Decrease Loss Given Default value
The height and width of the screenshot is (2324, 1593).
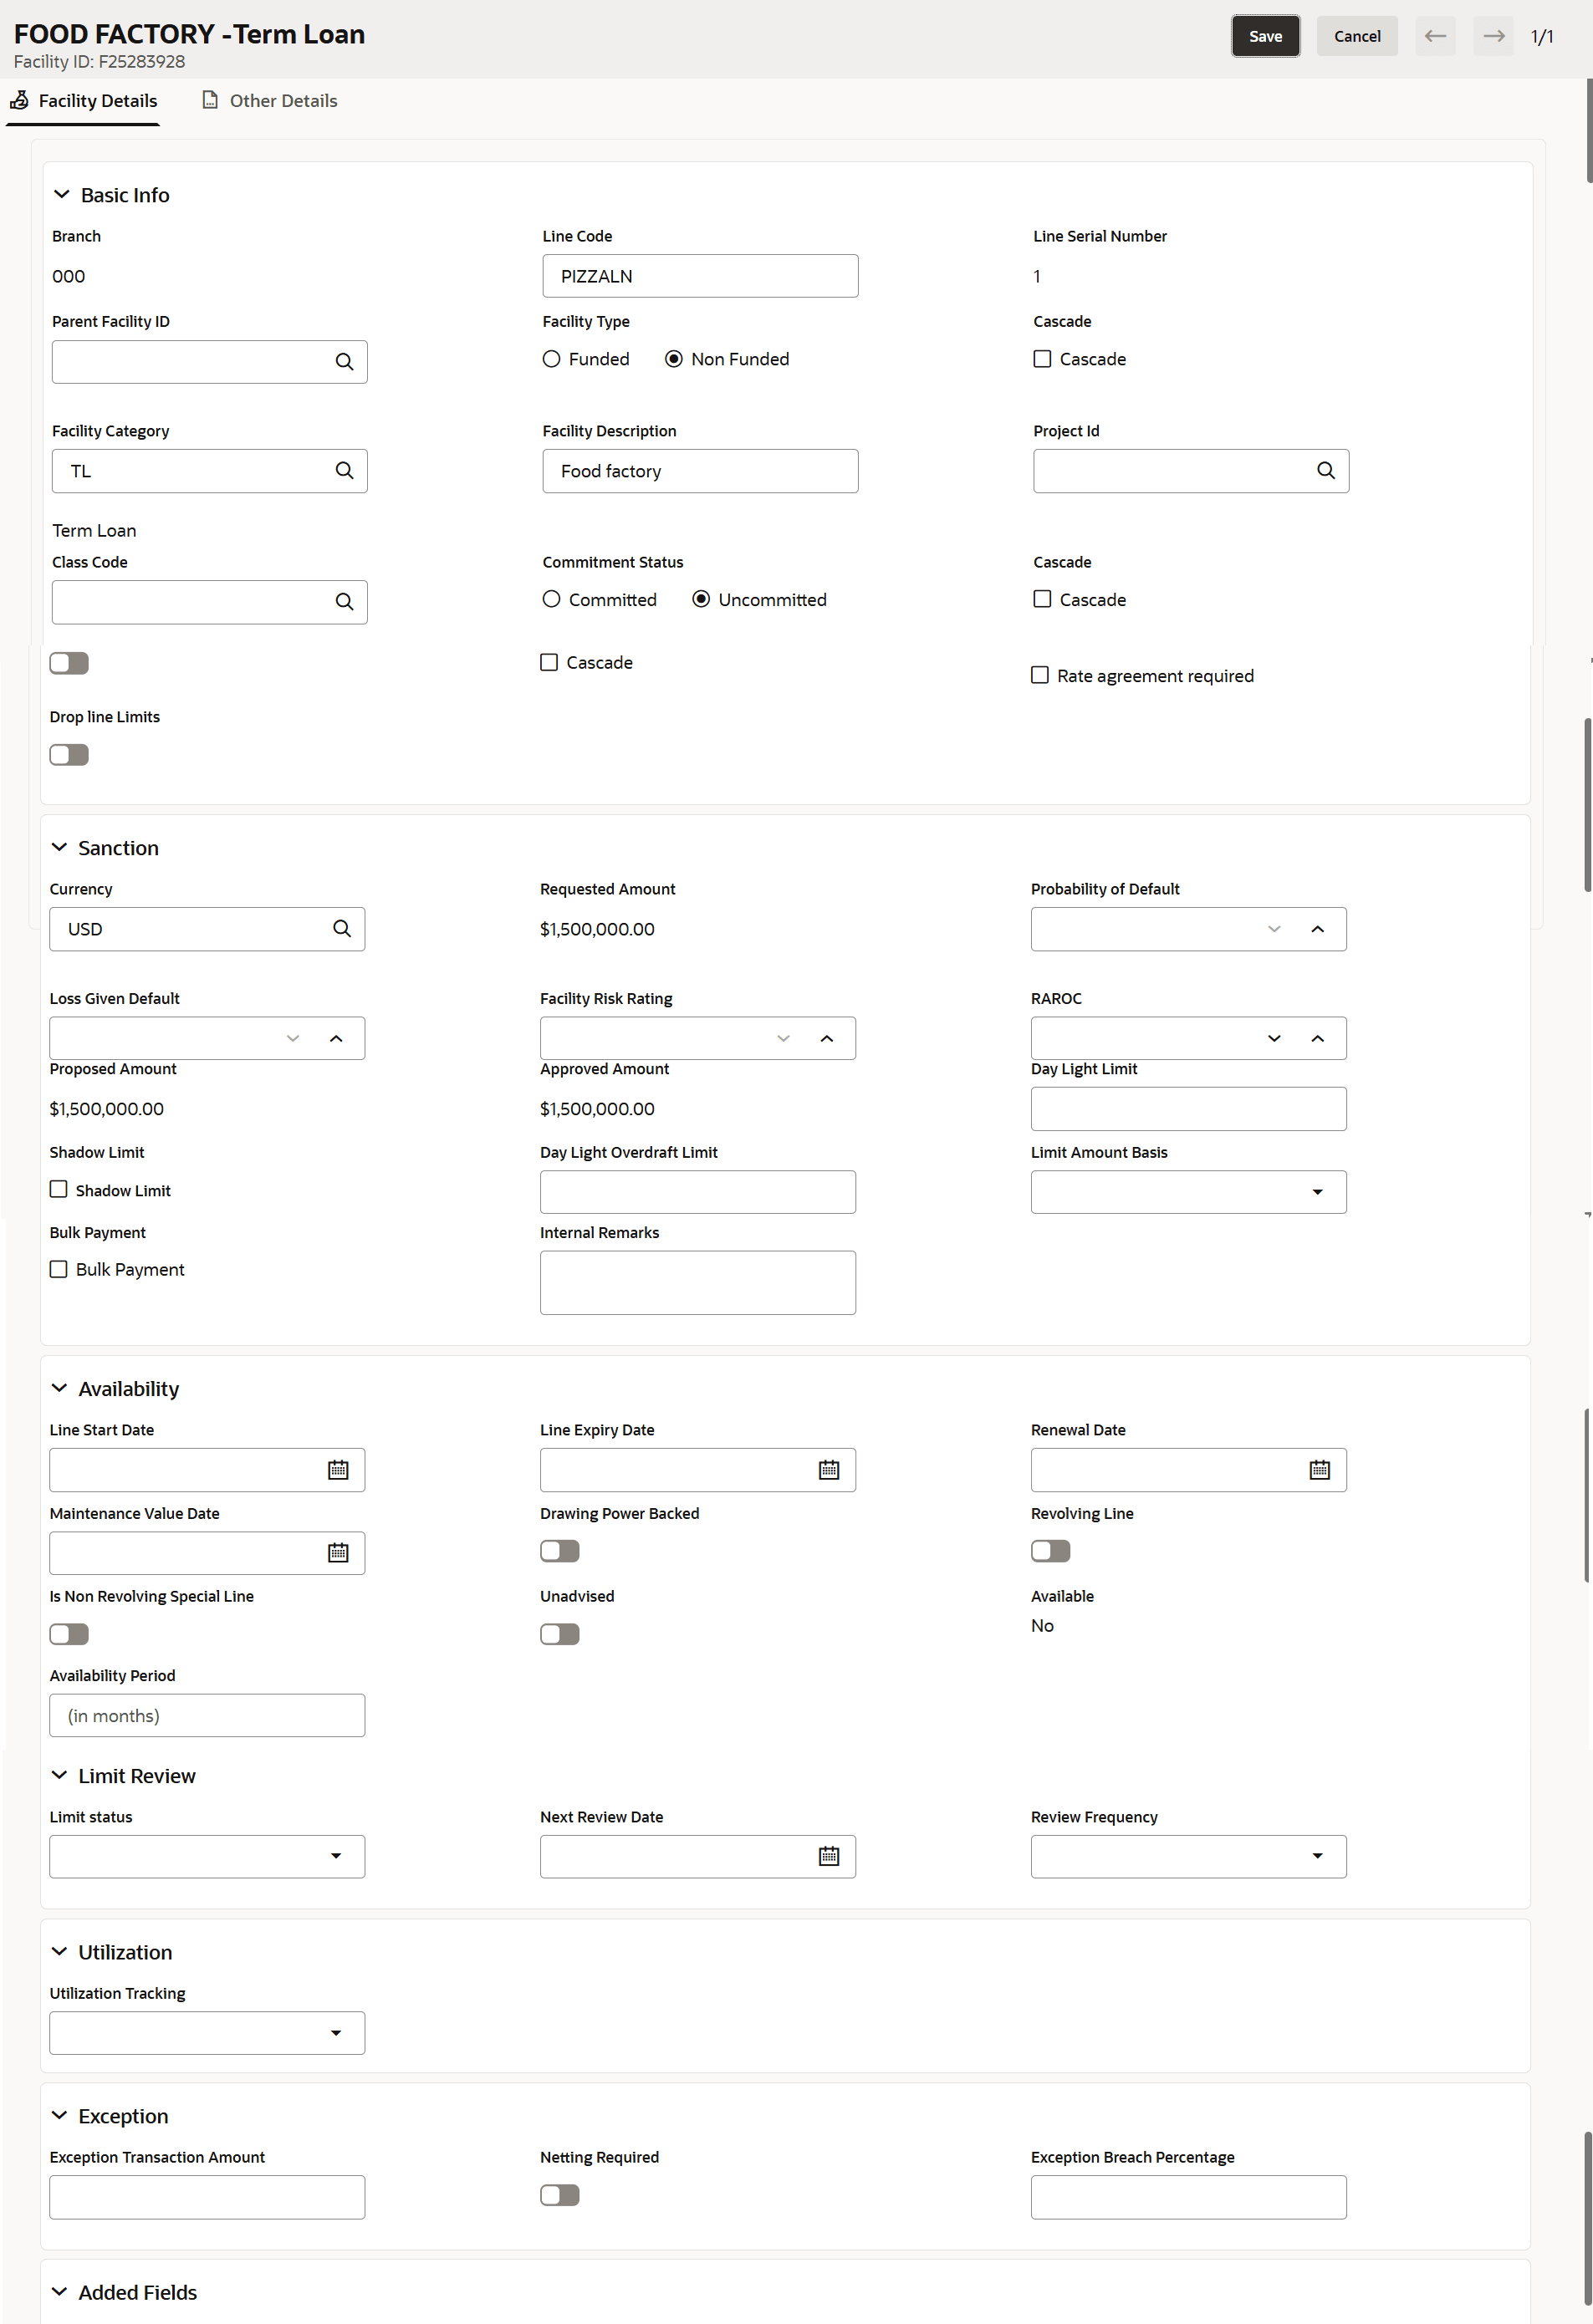(293, 1039)
